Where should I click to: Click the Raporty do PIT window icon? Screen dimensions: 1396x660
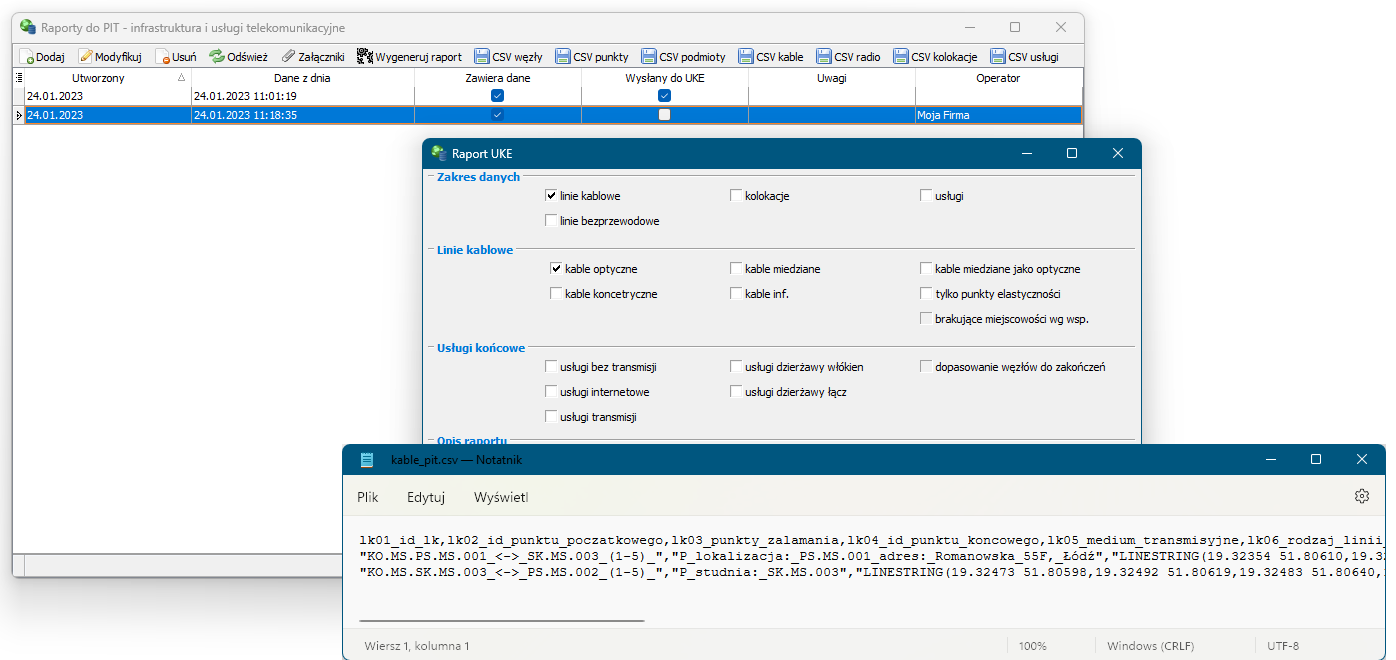click(28, 27)
